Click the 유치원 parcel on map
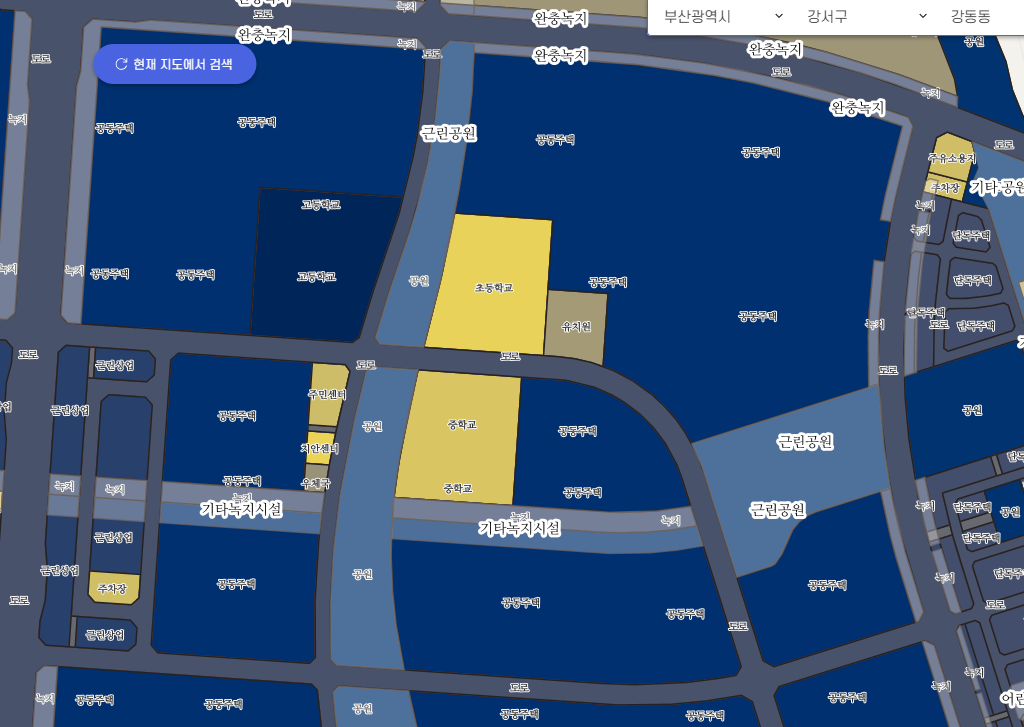 click(576, 324)
